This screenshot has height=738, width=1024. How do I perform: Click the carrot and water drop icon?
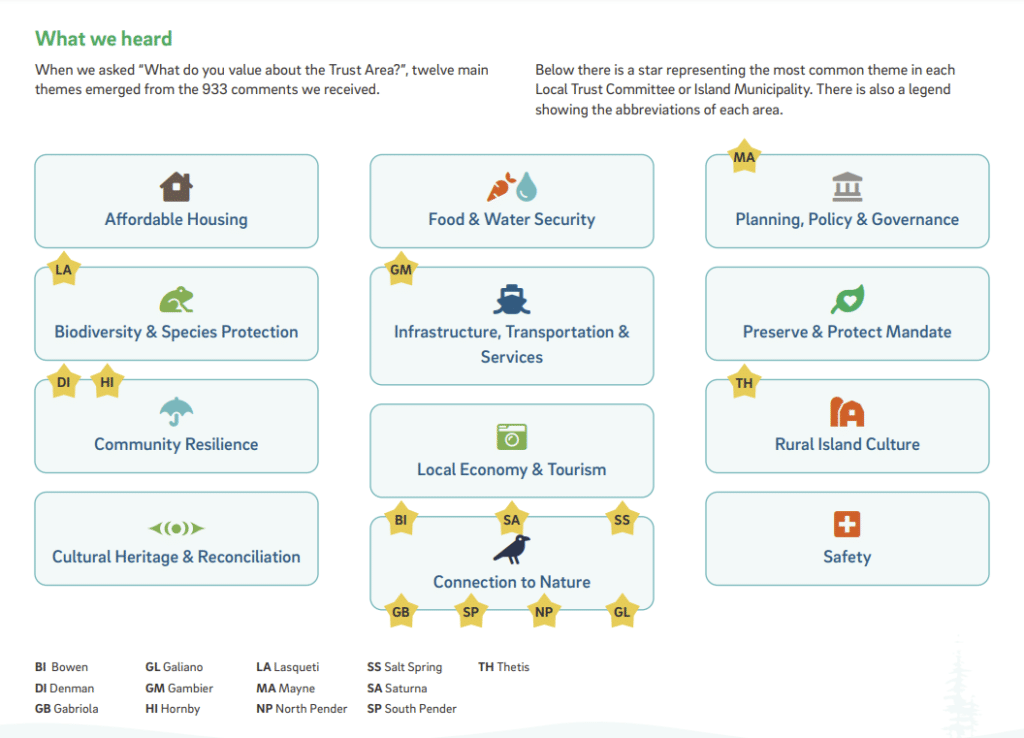[x=512, y=187]
